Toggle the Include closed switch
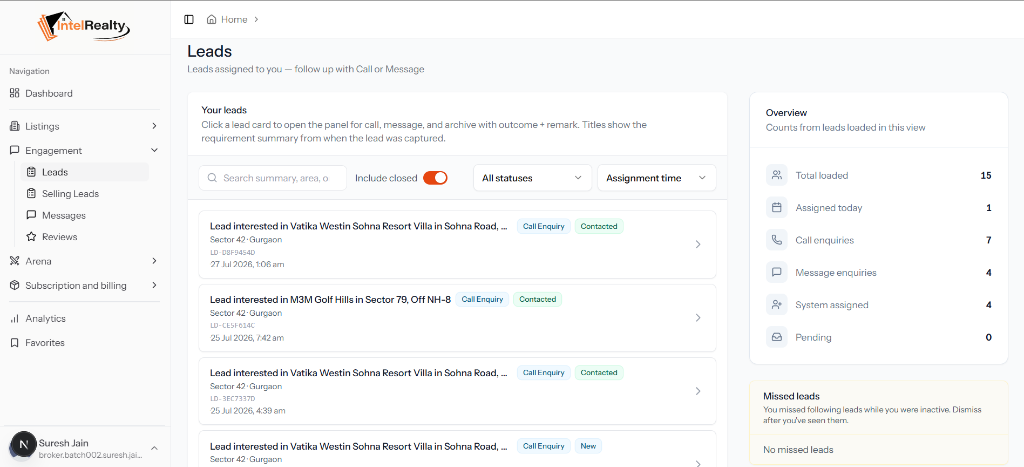Screen dimensions: 1024x467 [x=436, y=178]
